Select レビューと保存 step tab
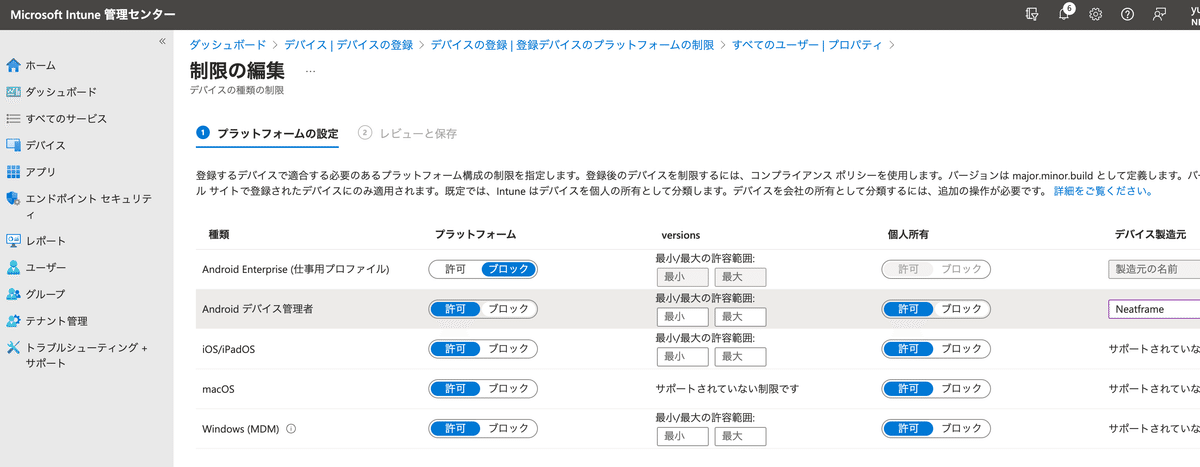This screenshot has width=1200, height=467. pos(408,133)
